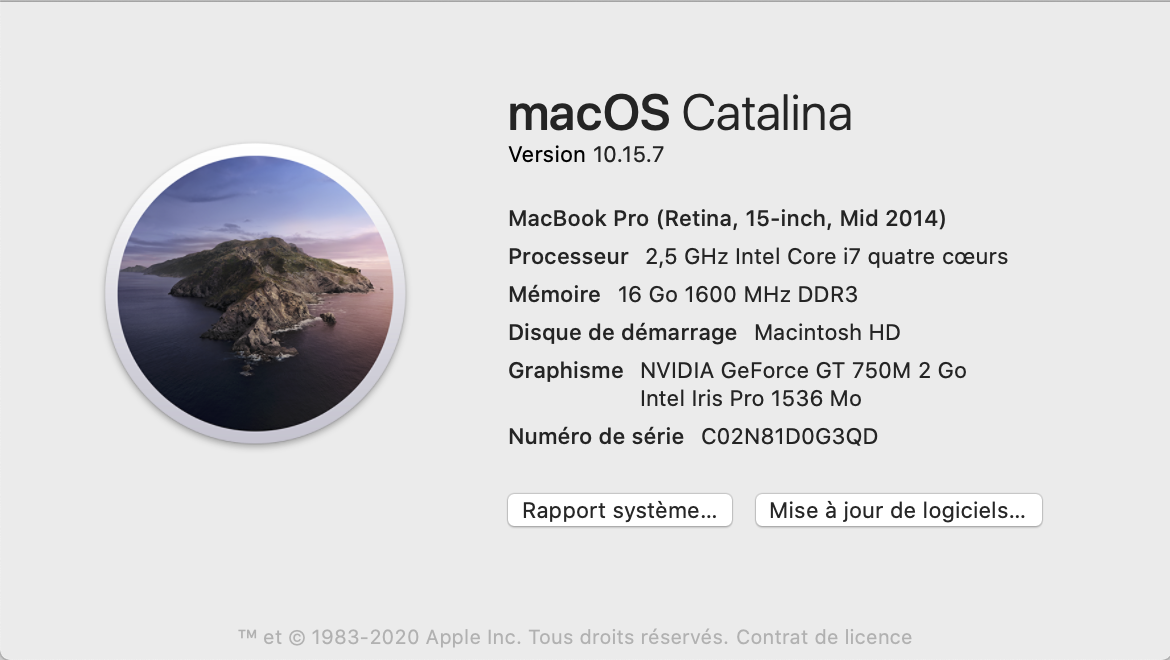Click the 'Mémoire' specification line

553,294
